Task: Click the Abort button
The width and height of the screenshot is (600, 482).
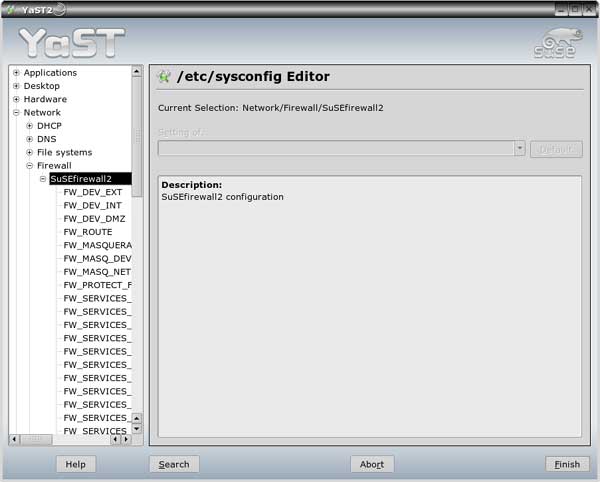Action: [372, 464]
